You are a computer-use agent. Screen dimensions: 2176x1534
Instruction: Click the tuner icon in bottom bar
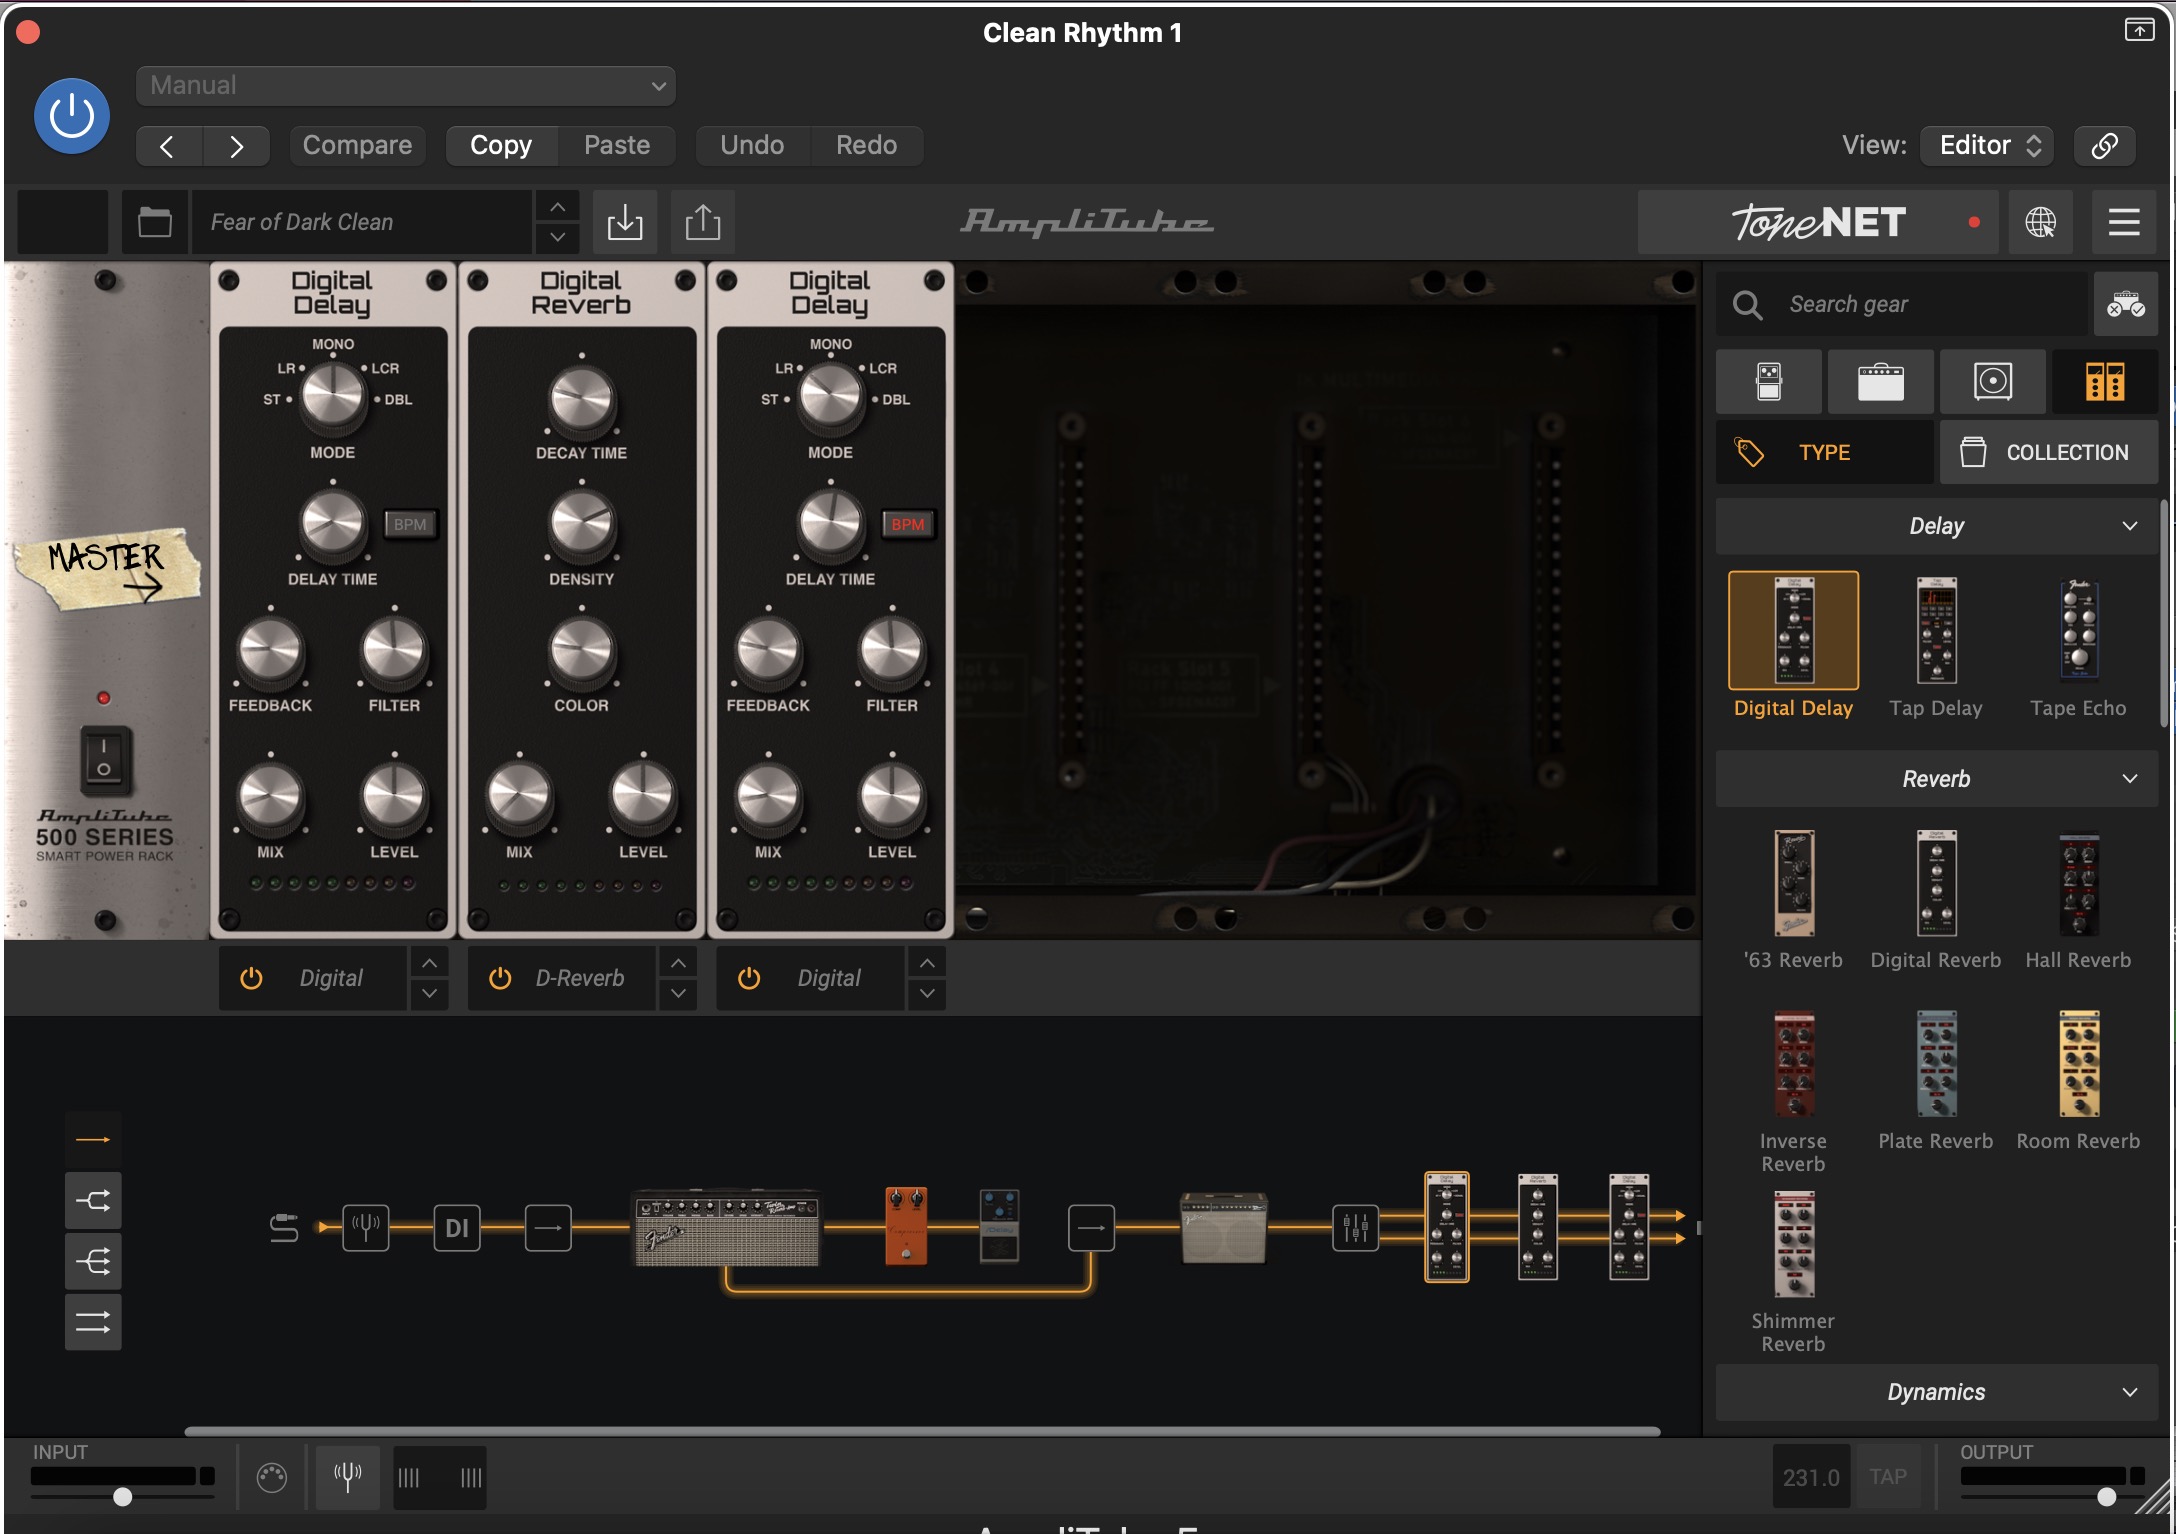[x=348, y=1476]
